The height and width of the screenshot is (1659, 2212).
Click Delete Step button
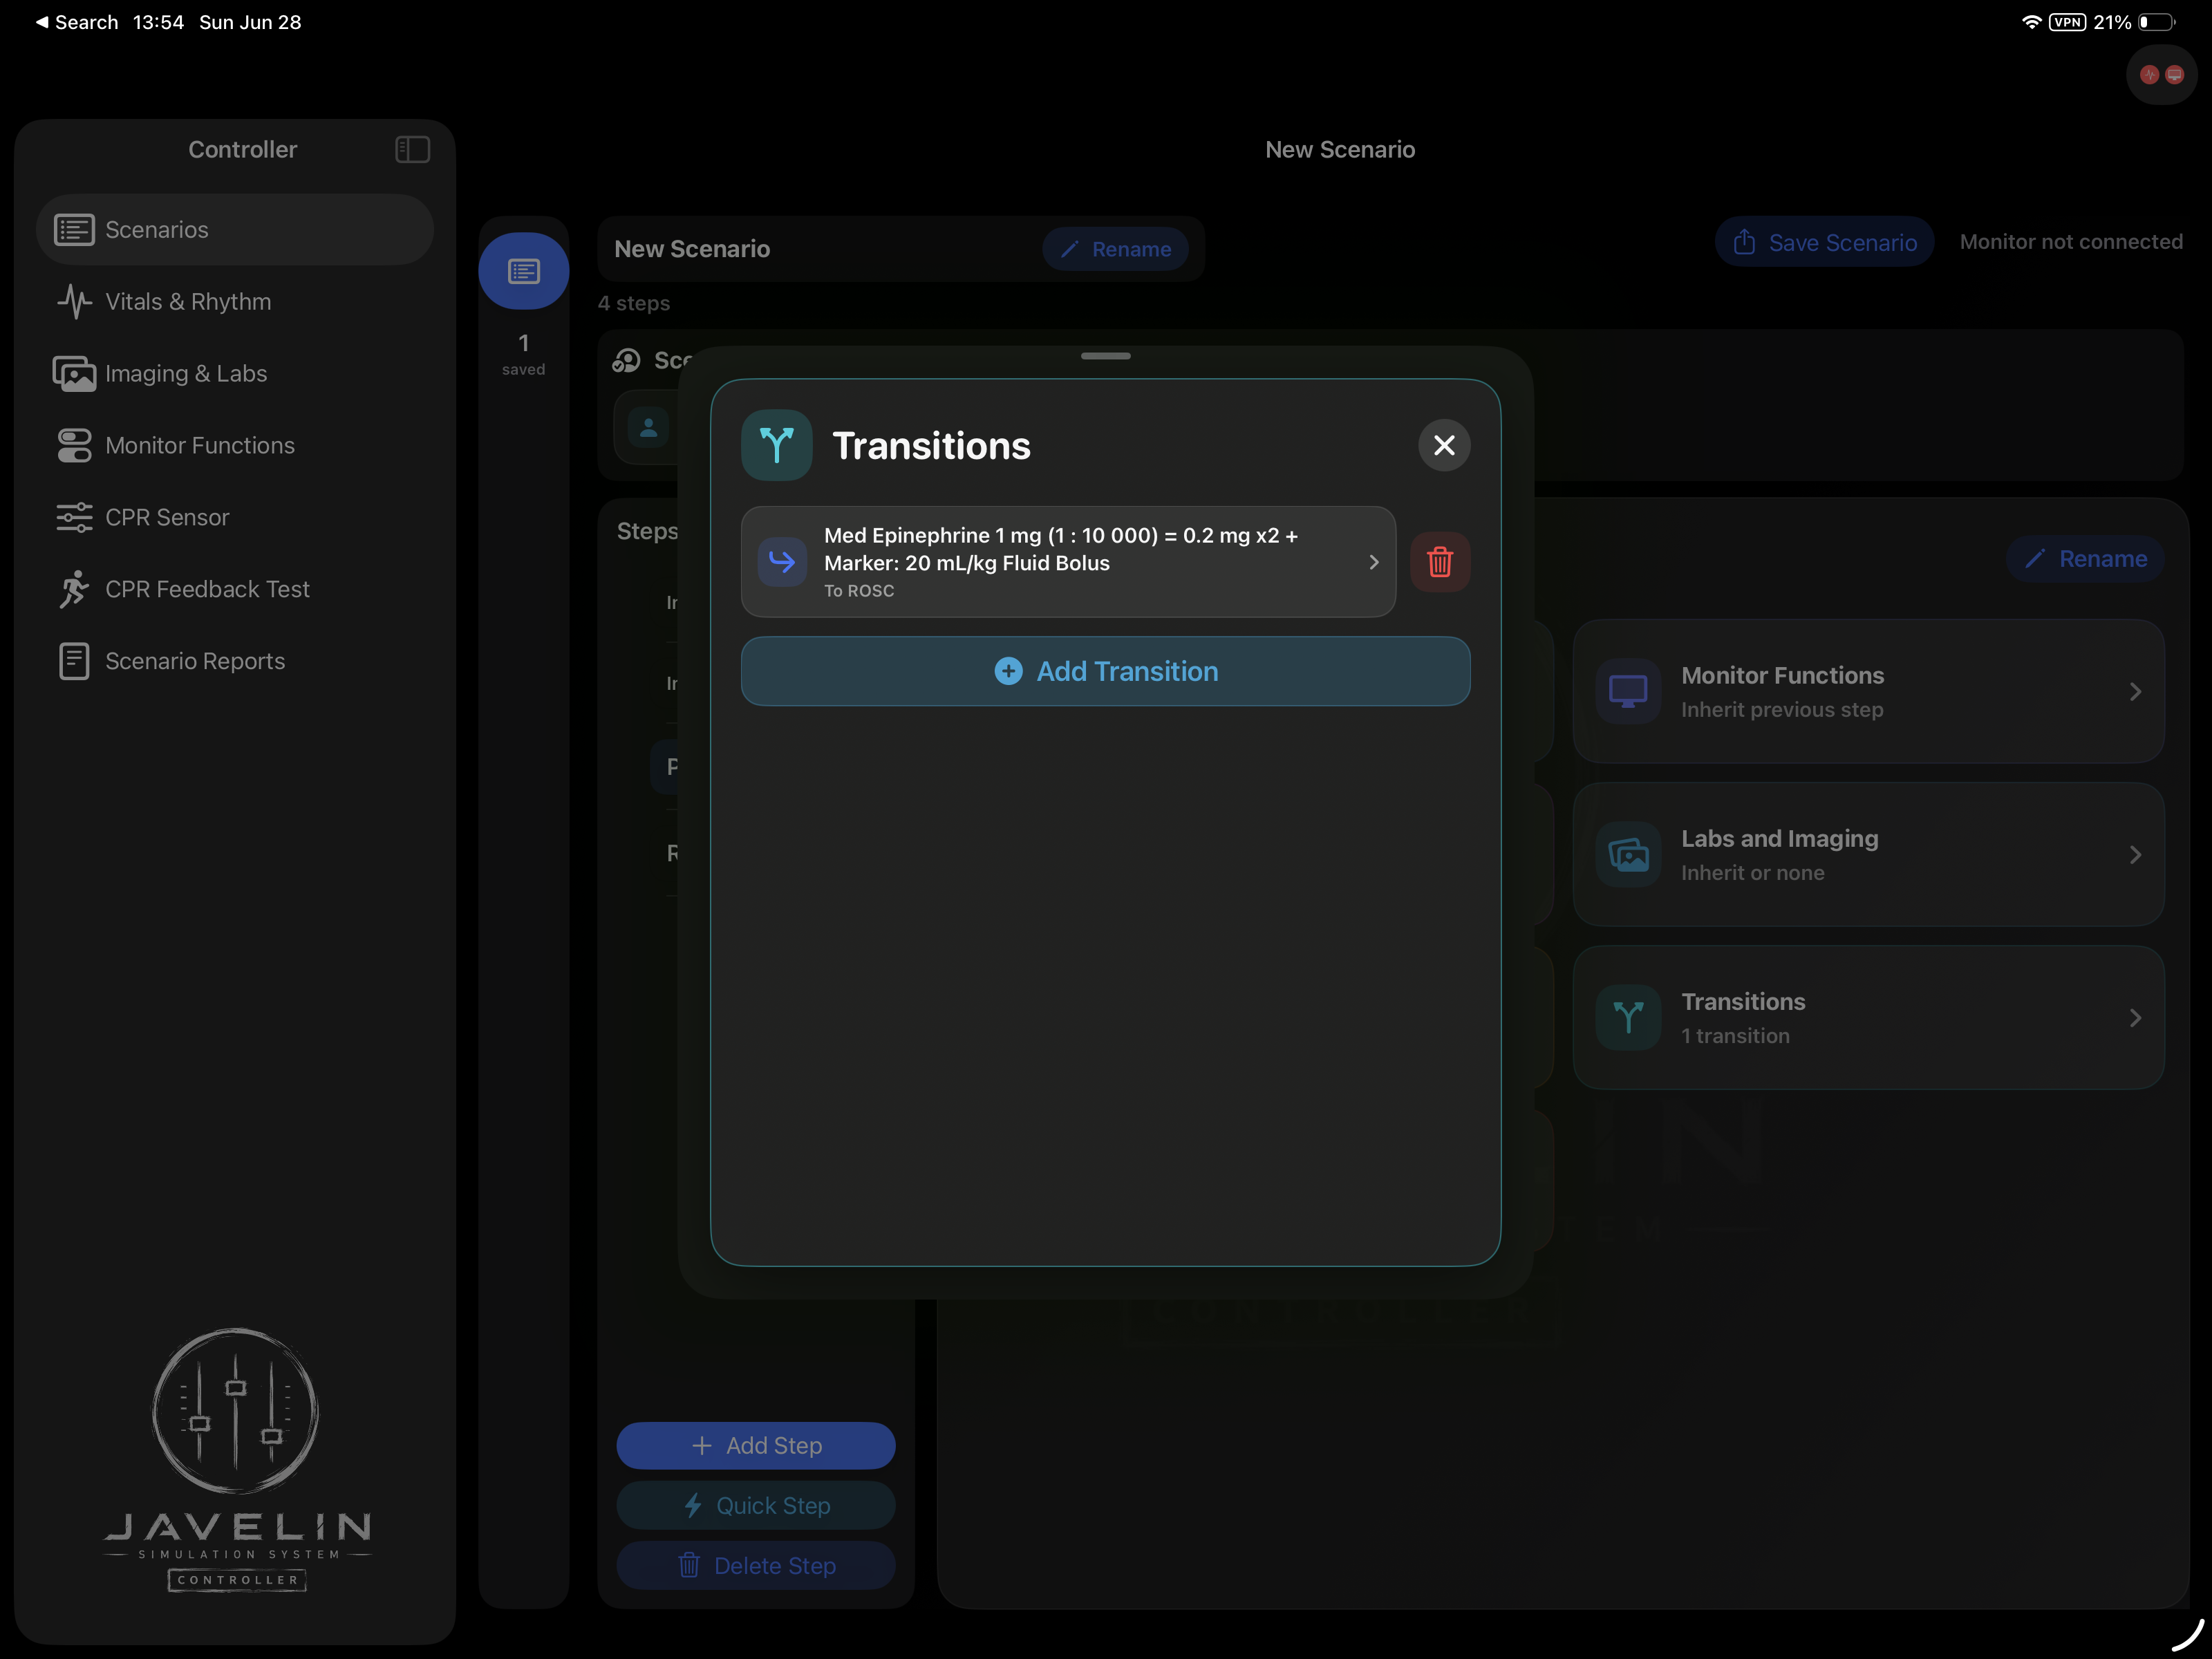[756, 1565]
